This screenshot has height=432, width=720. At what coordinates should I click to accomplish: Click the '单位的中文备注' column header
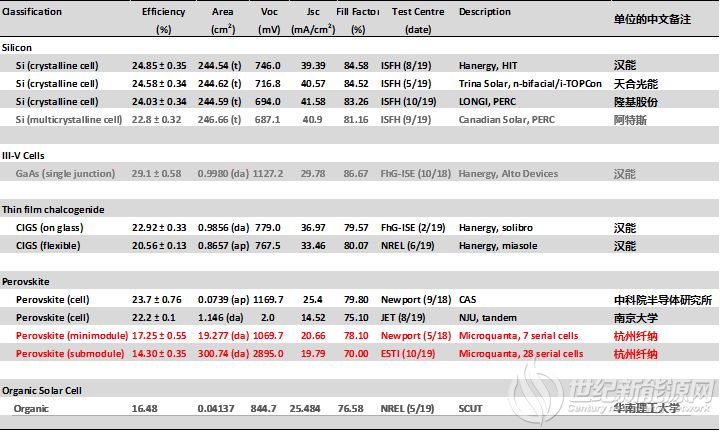(x=652, y=19)
